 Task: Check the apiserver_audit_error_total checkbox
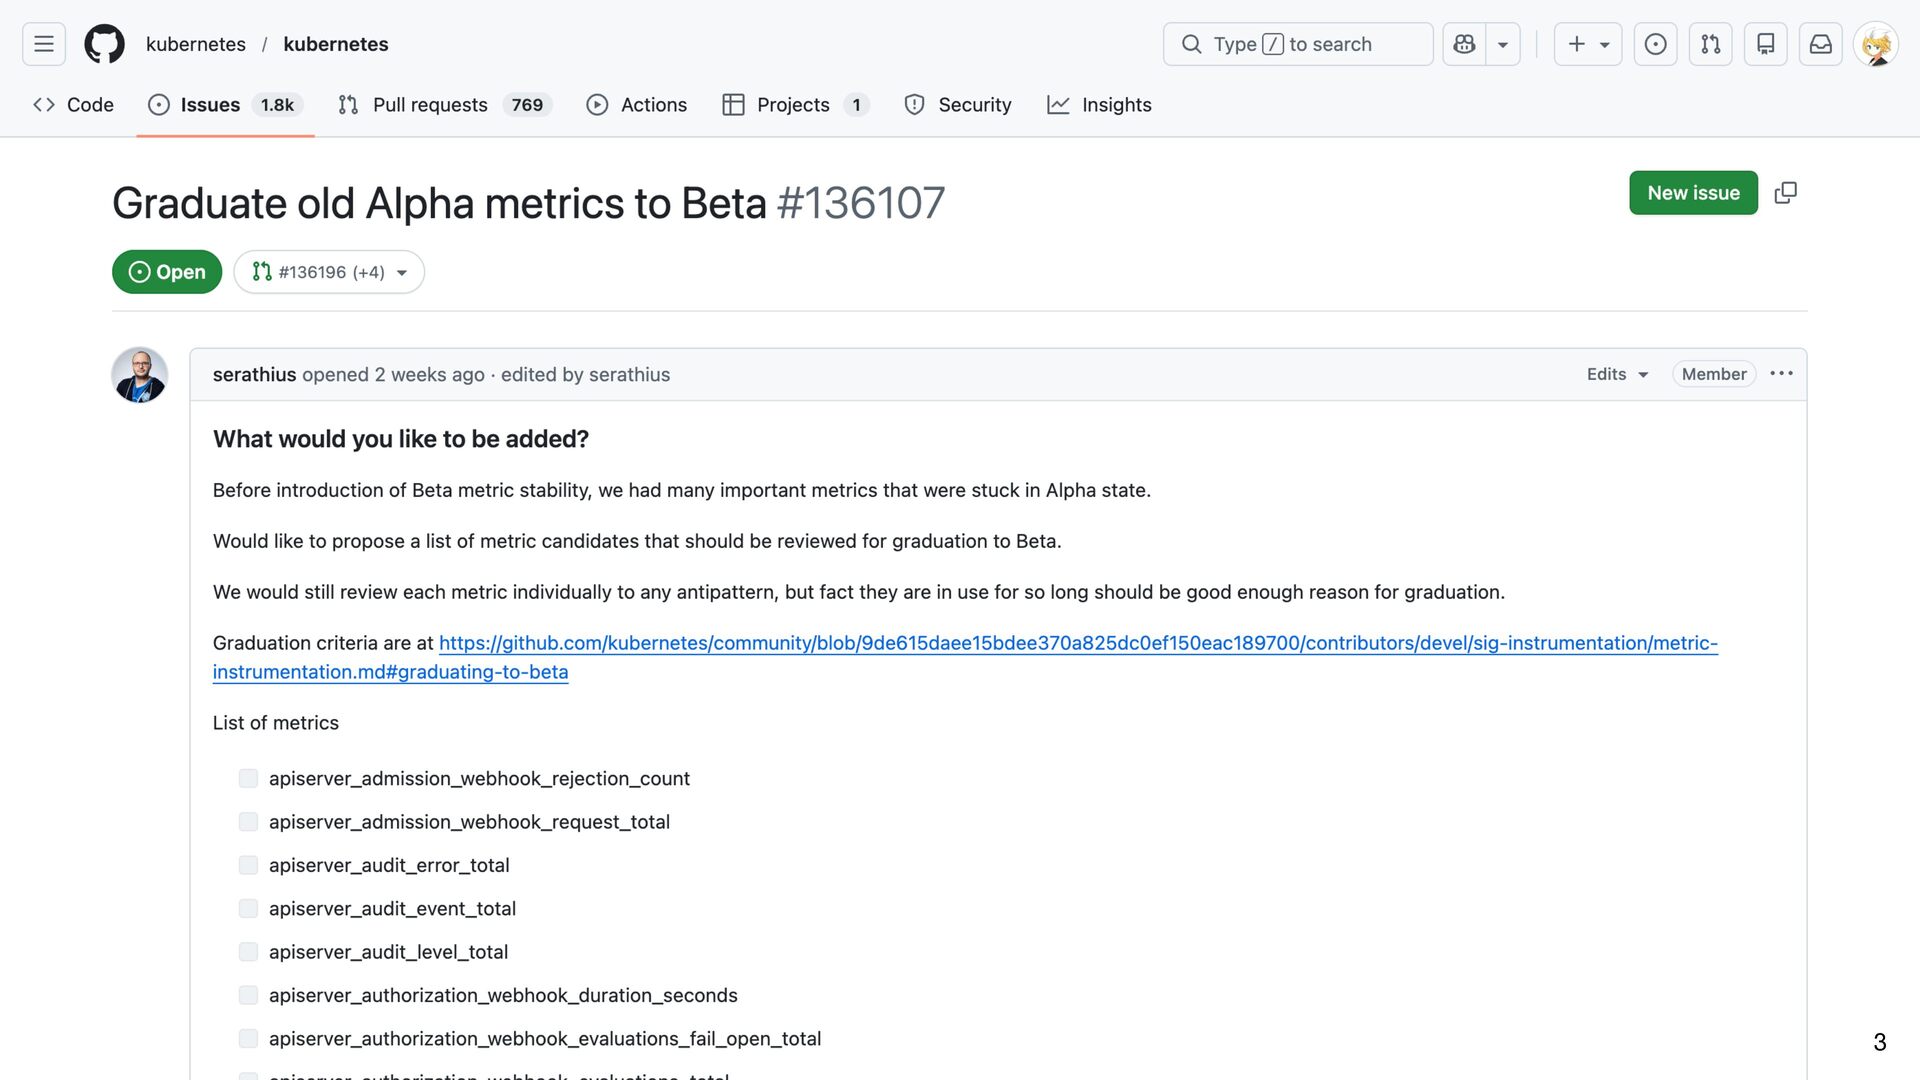click(248, 865)
